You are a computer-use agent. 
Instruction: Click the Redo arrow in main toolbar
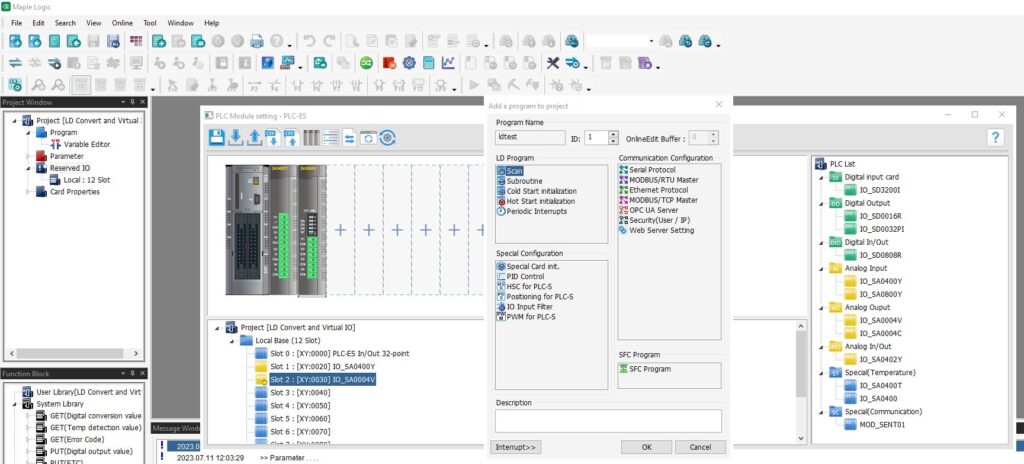(x=329, y=41)
